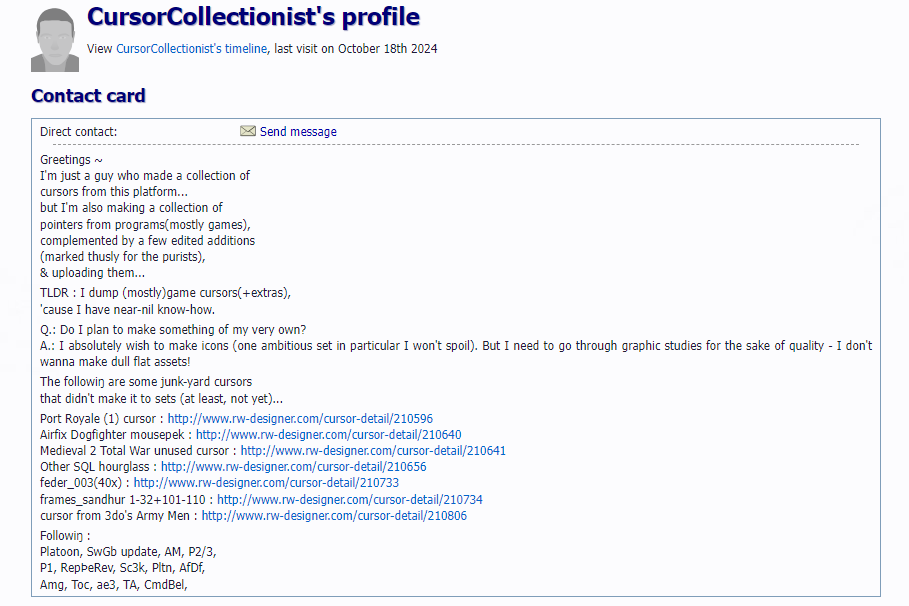Open Medieval 2 Total War cursor link 210641
Viewport: 909px width, 606px height.
tap(373, 451)
